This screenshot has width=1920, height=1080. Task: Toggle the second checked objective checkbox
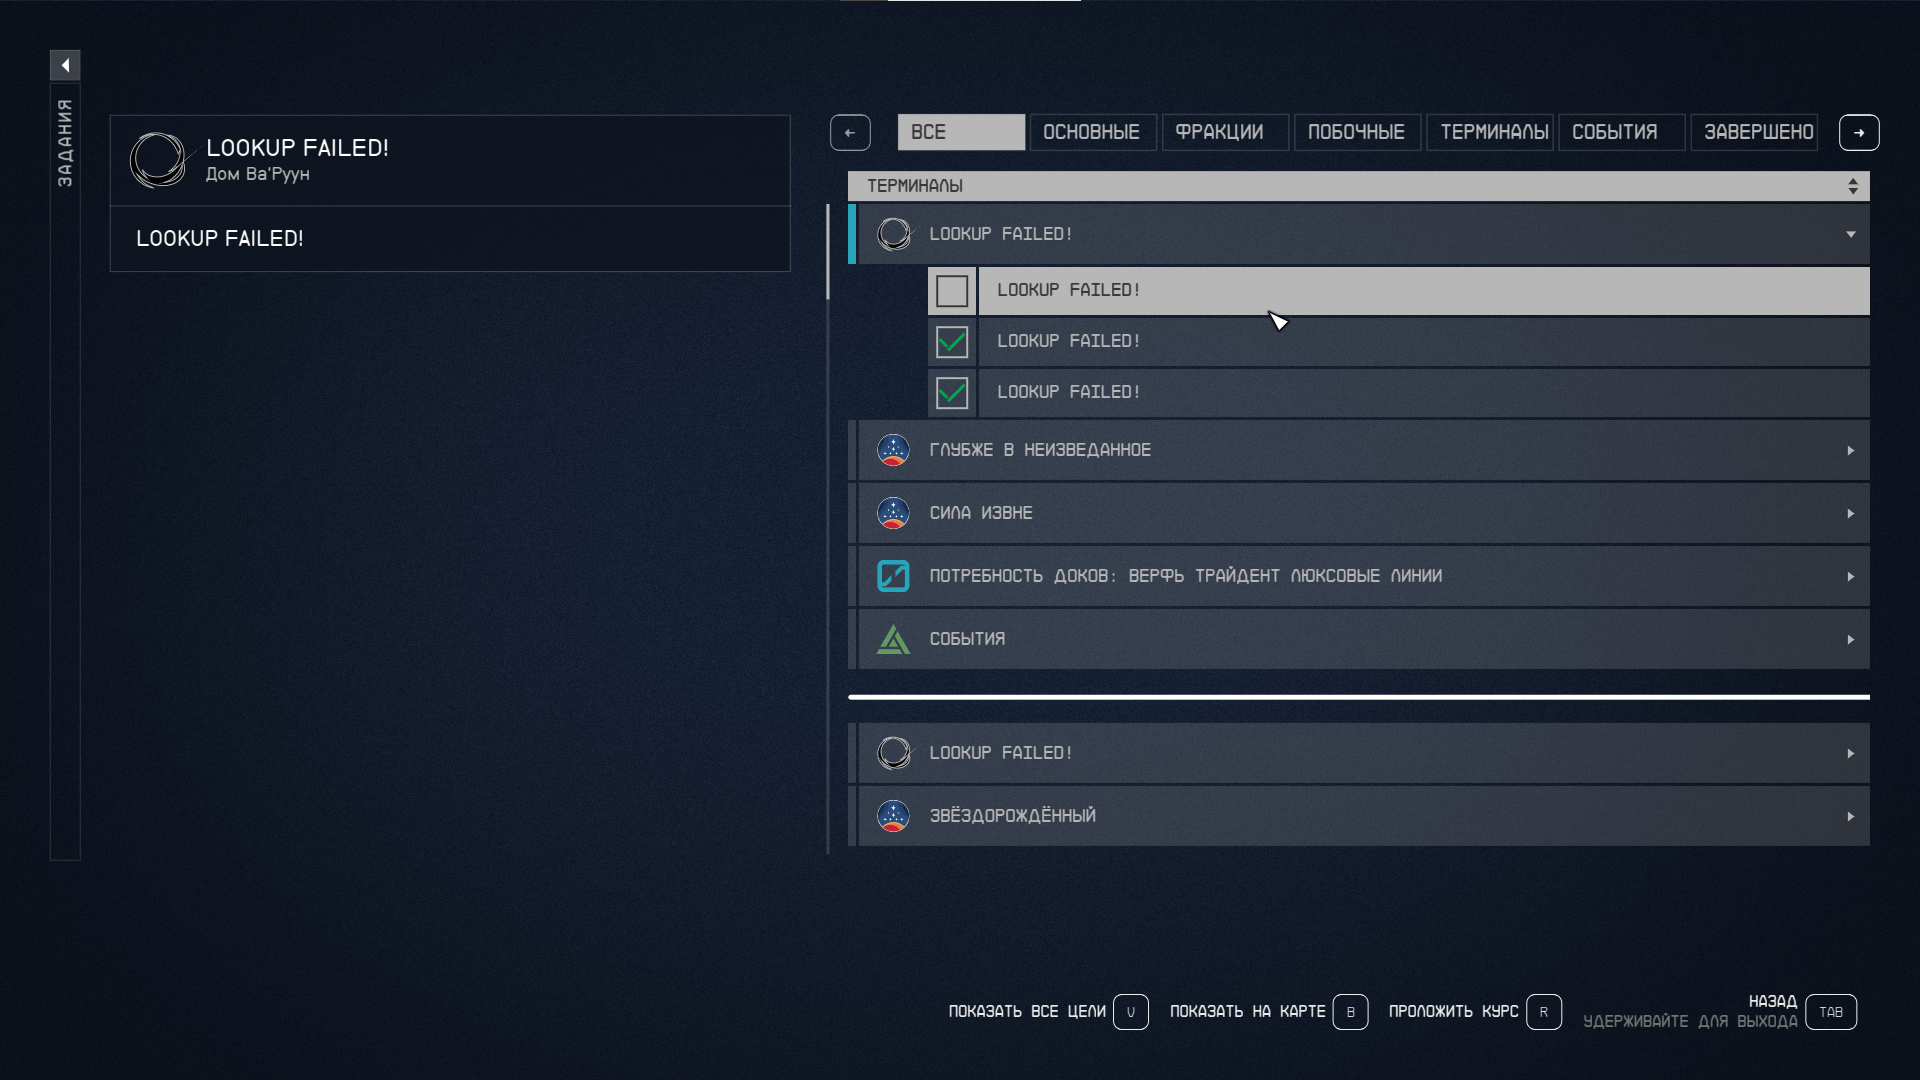pos(952,342)
